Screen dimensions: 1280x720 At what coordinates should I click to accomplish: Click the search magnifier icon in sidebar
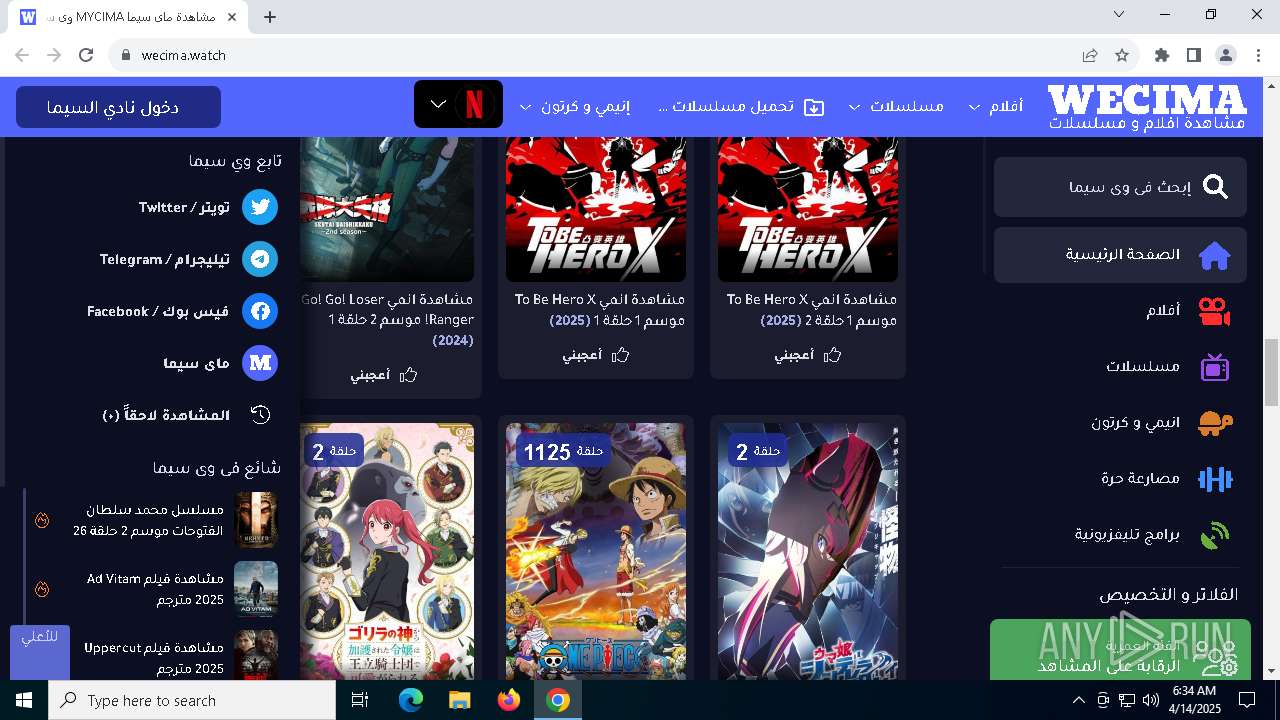point(1215,187)
